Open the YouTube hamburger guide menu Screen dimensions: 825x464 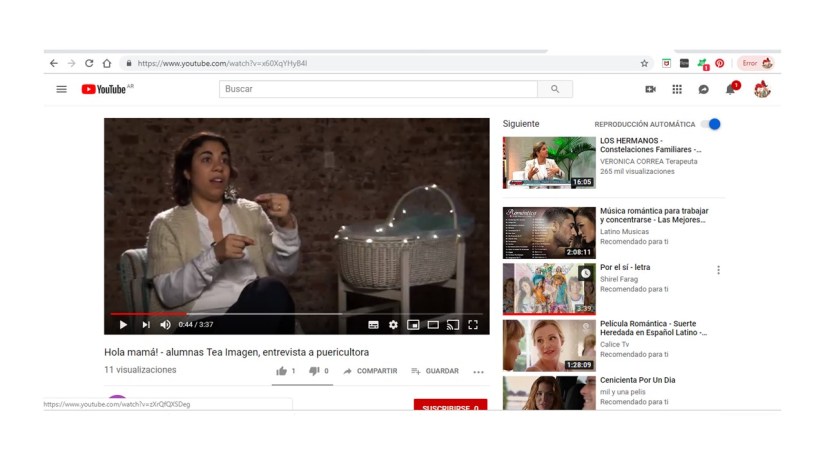coord(62,89)
